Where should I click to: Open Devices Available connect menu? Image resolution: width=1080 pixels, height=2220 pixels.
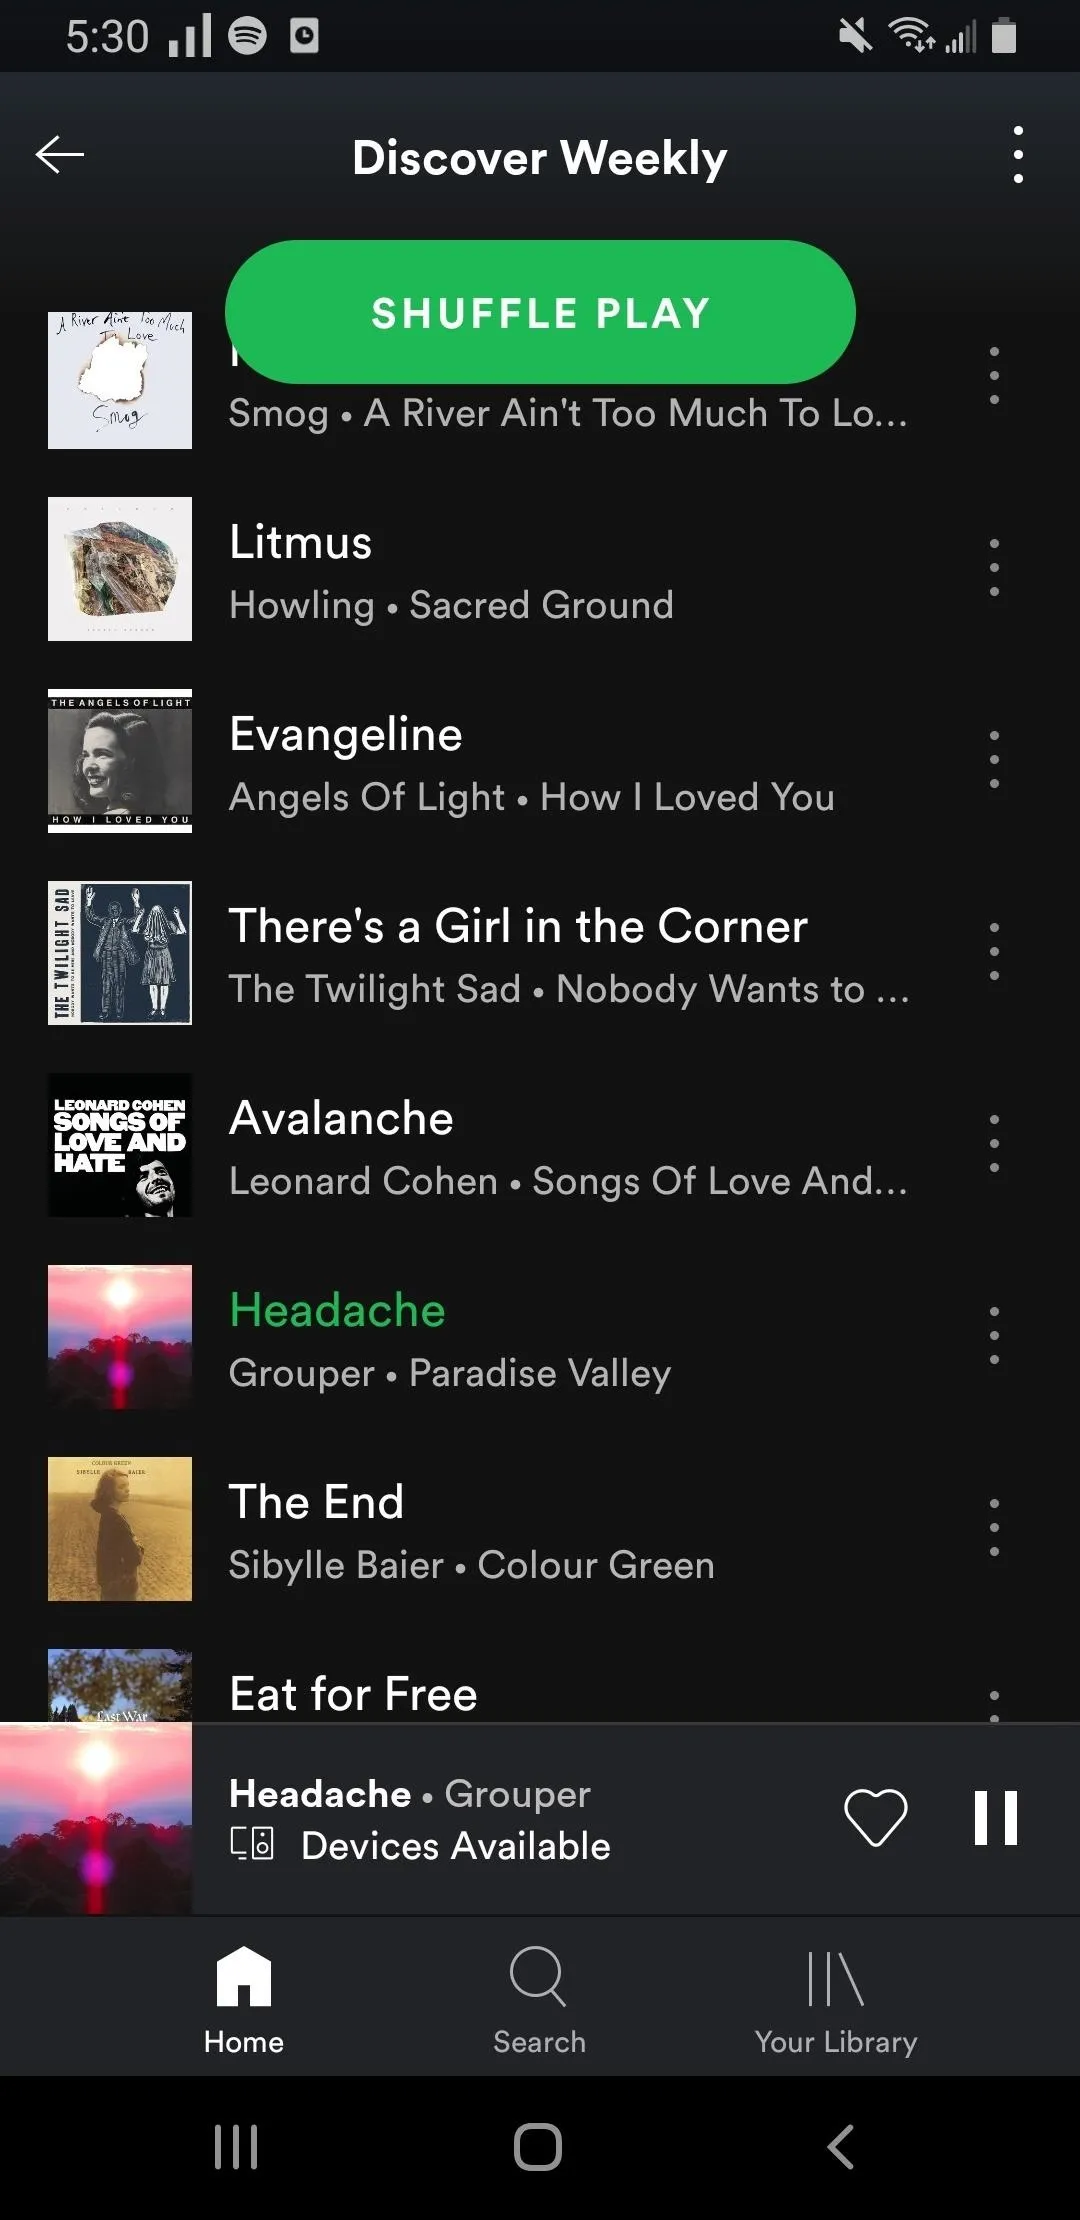tap(420, 1846)
